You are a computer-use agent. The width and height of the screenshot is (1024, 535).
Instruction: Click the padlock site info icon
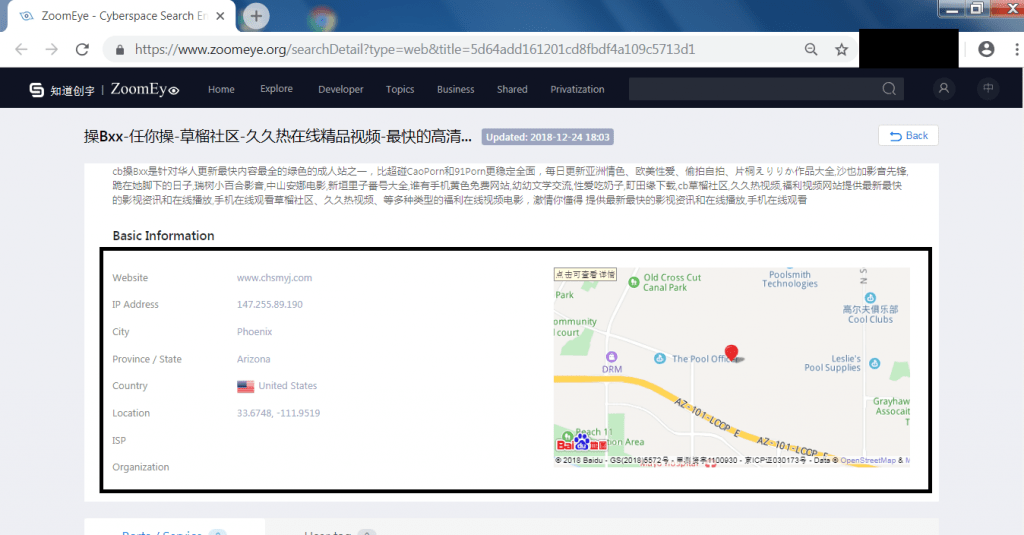point(120,50)
